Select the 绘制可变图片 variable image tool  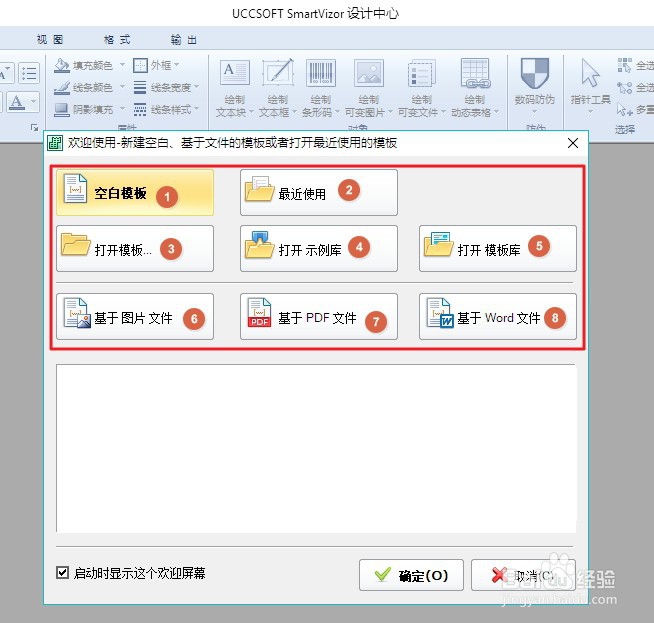click(x=369, y=88)
